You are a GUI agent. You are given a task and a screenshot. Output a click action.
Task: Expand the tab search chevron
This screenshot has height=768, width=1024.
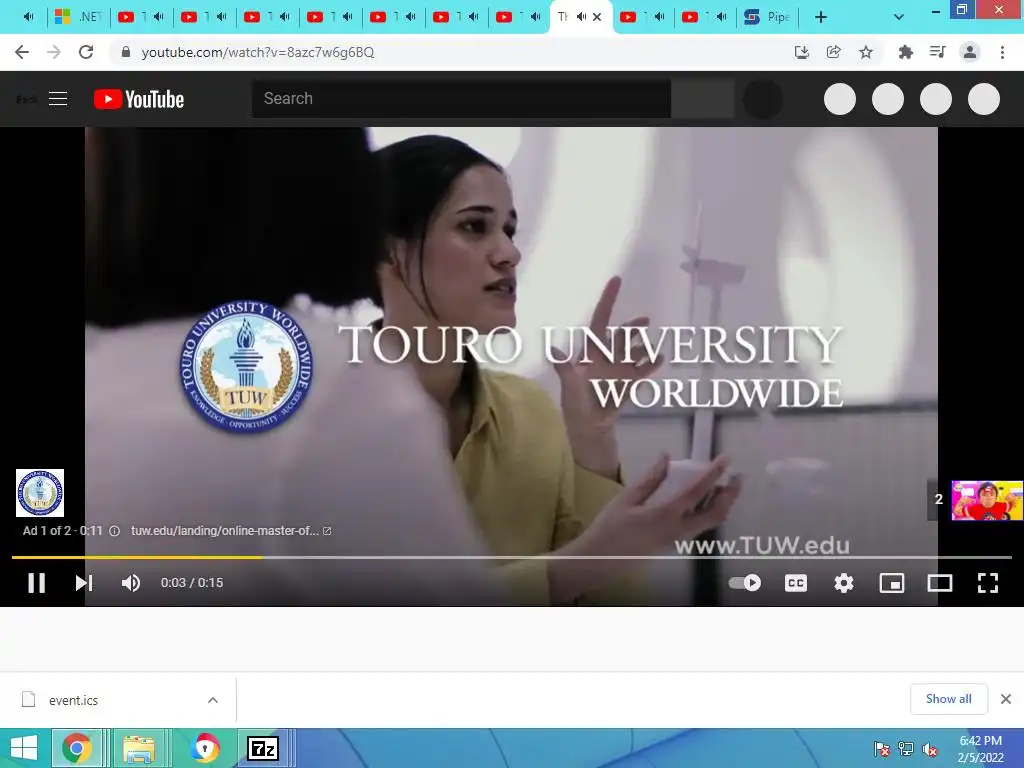899,17
